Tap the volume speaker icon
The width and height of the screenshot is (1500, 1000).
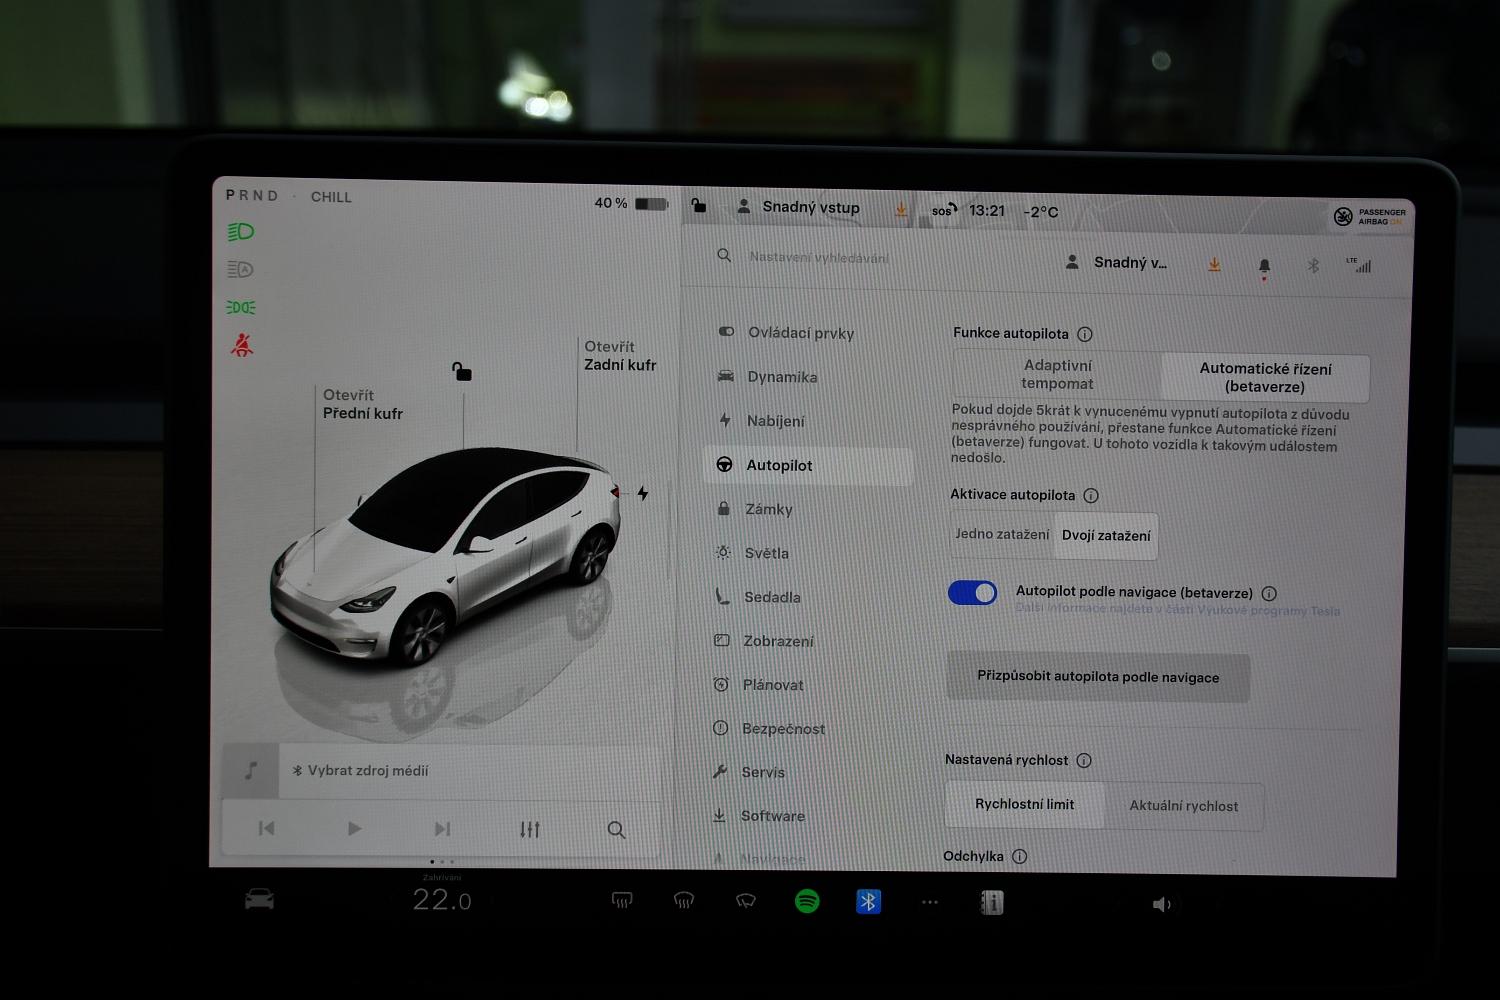point(1161,905)
